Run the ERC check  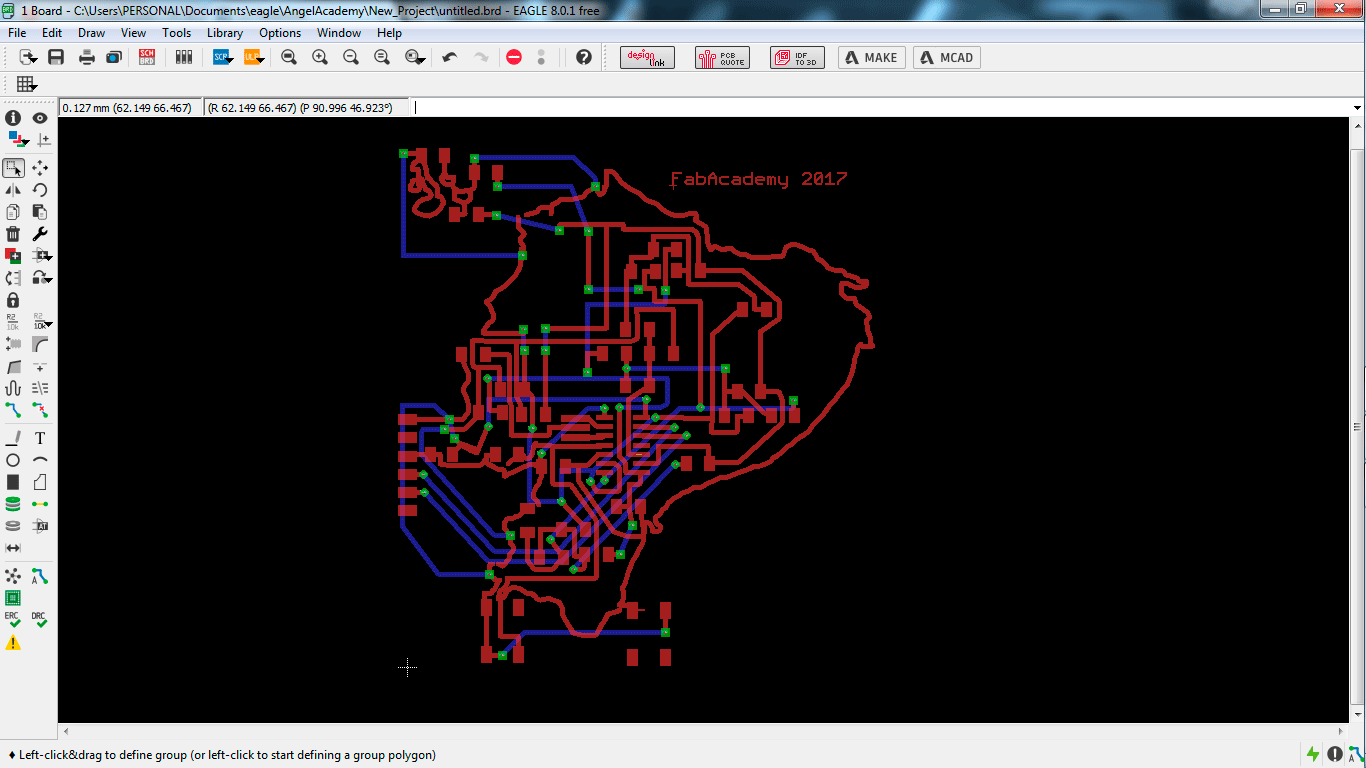click(13, 620)
